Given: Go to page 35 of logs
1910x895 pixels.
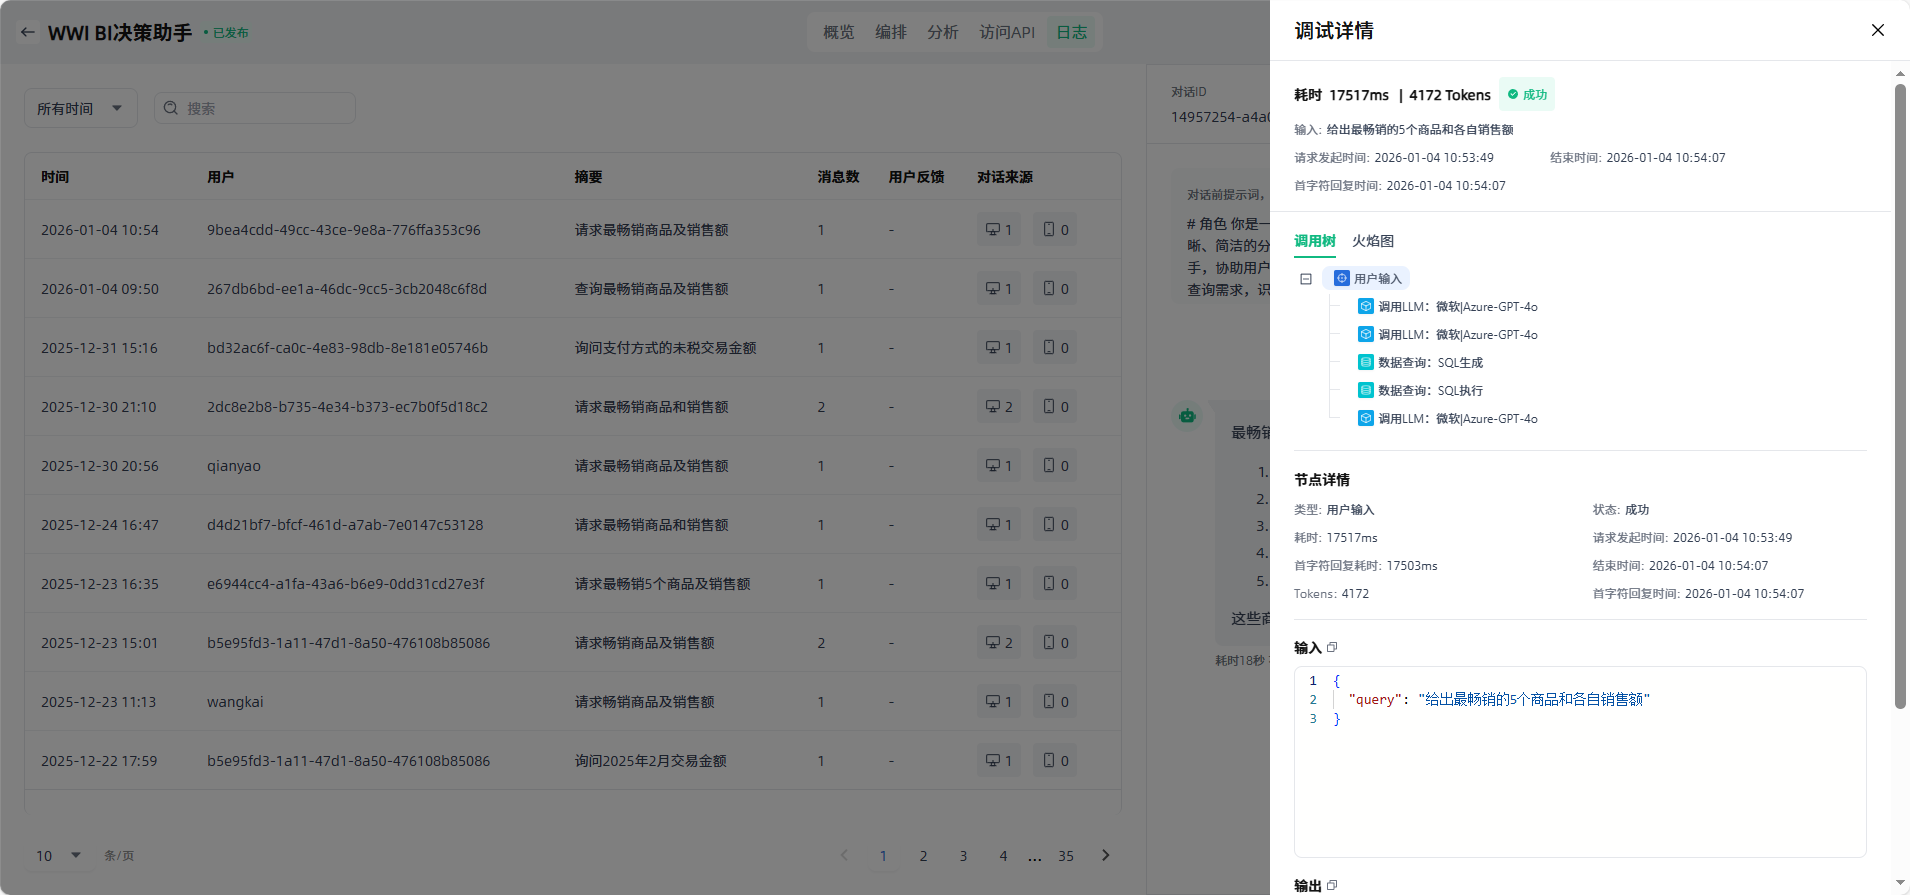Looking at the screenshot, I should tap(1065, 856).
